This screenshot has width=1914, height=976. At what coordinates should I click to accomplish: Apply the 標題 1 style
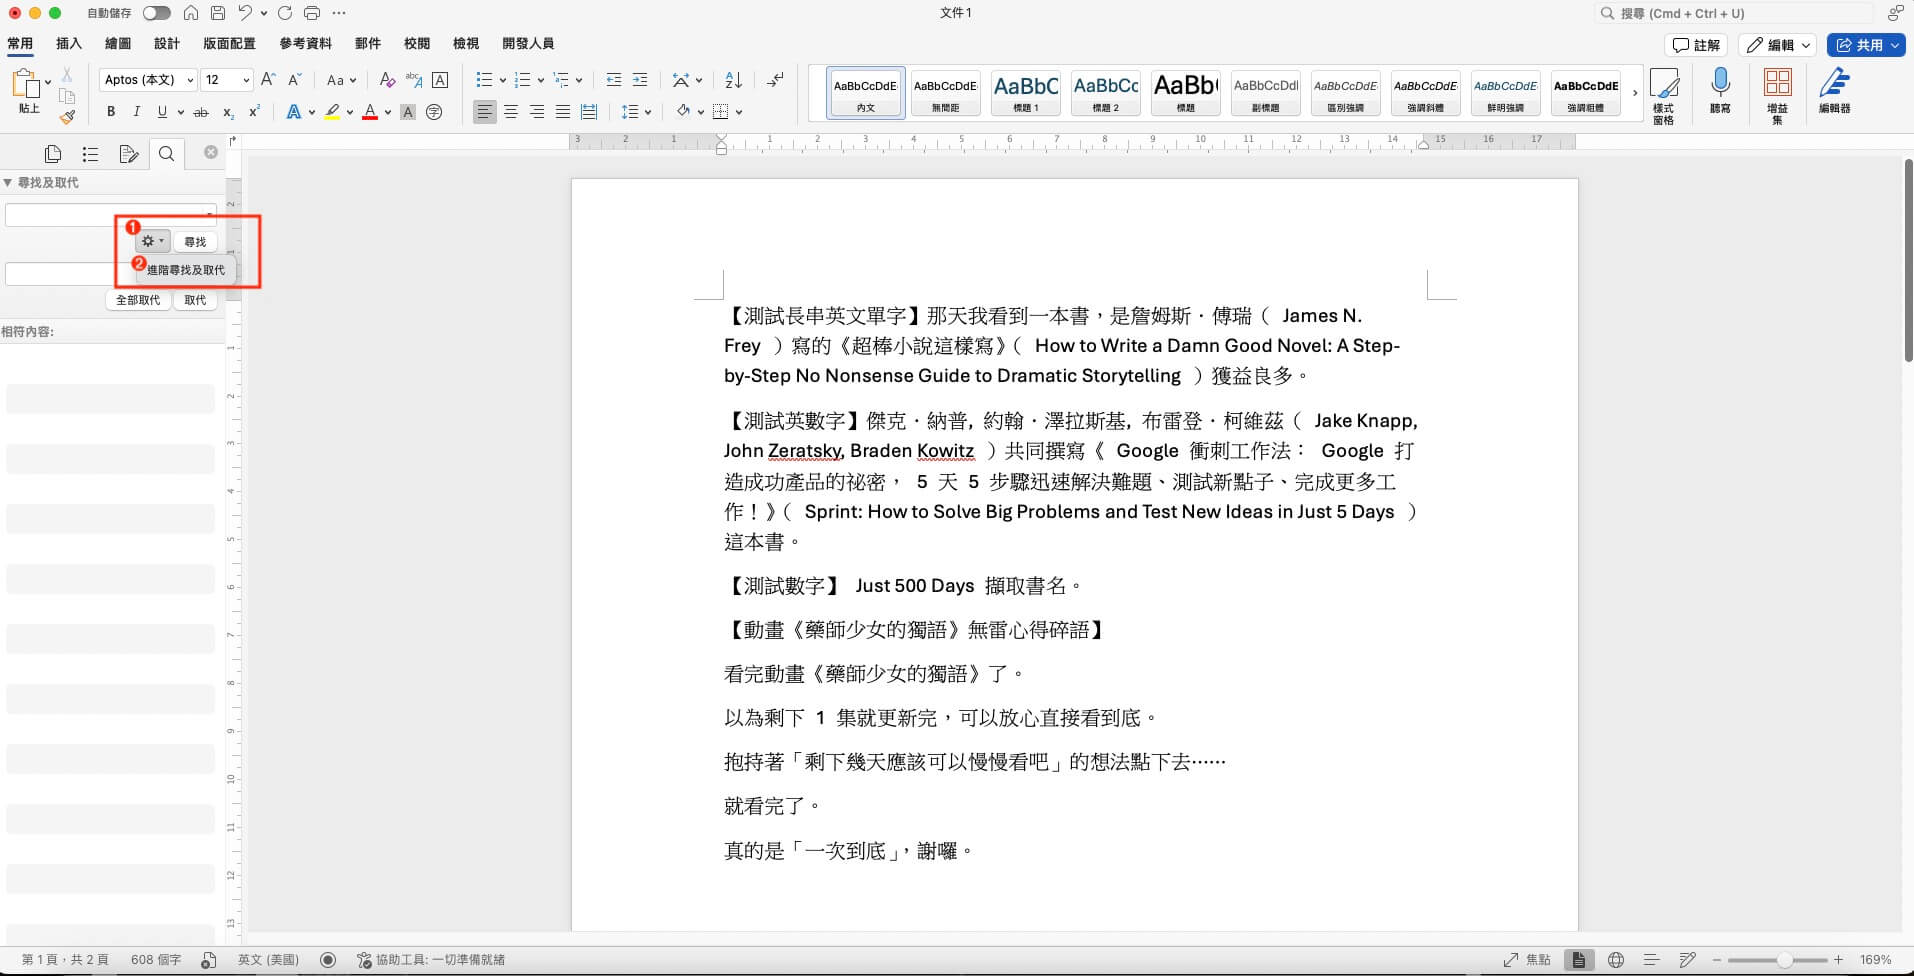[1026, 93]
